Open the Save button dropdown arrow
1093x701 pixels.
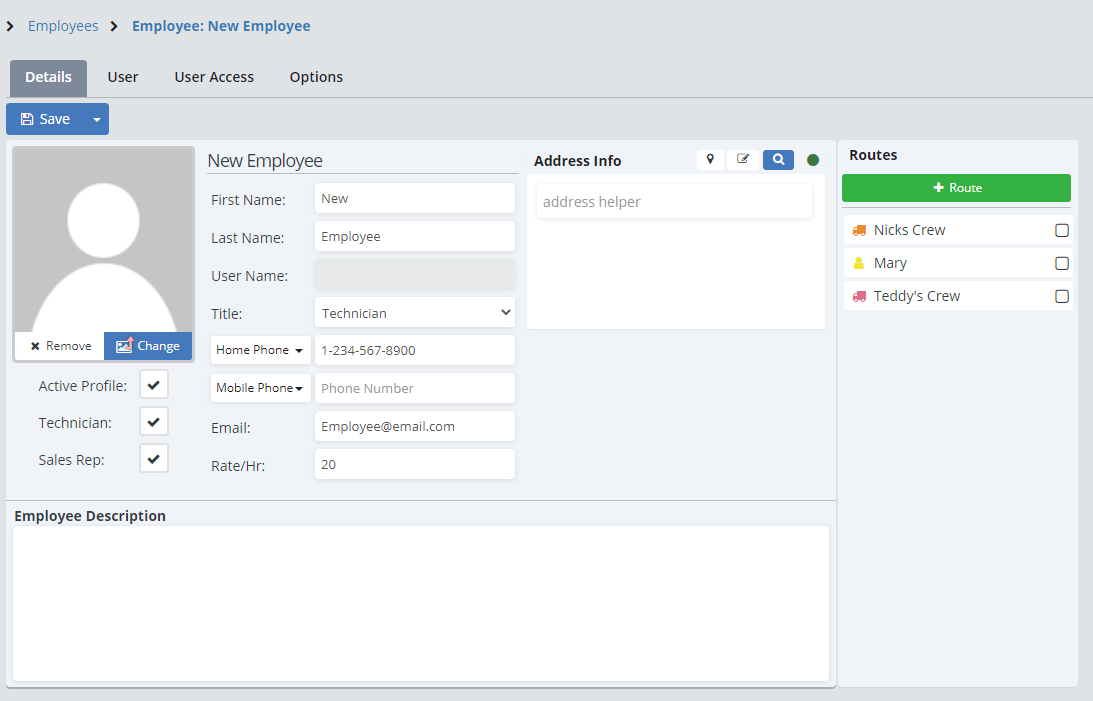point(97,119)
